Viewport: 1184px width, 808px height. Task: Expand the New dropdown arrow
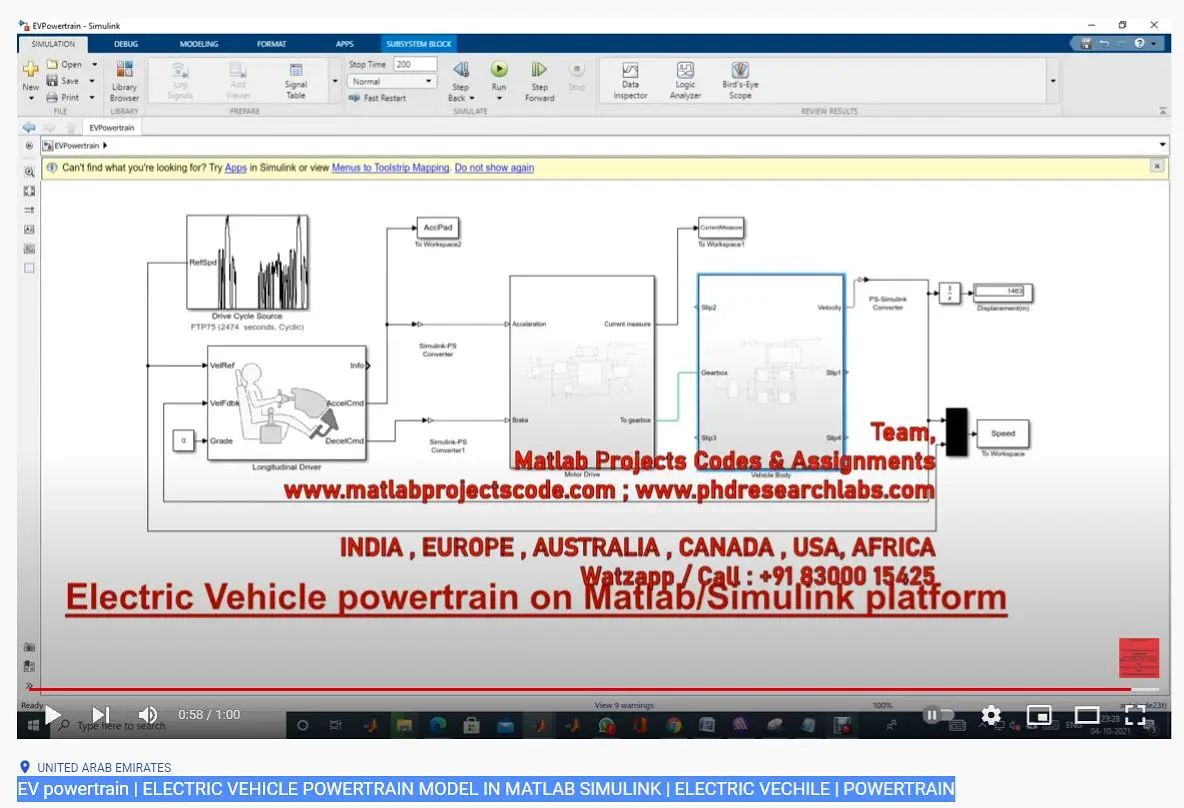click(x=31, y=98)
